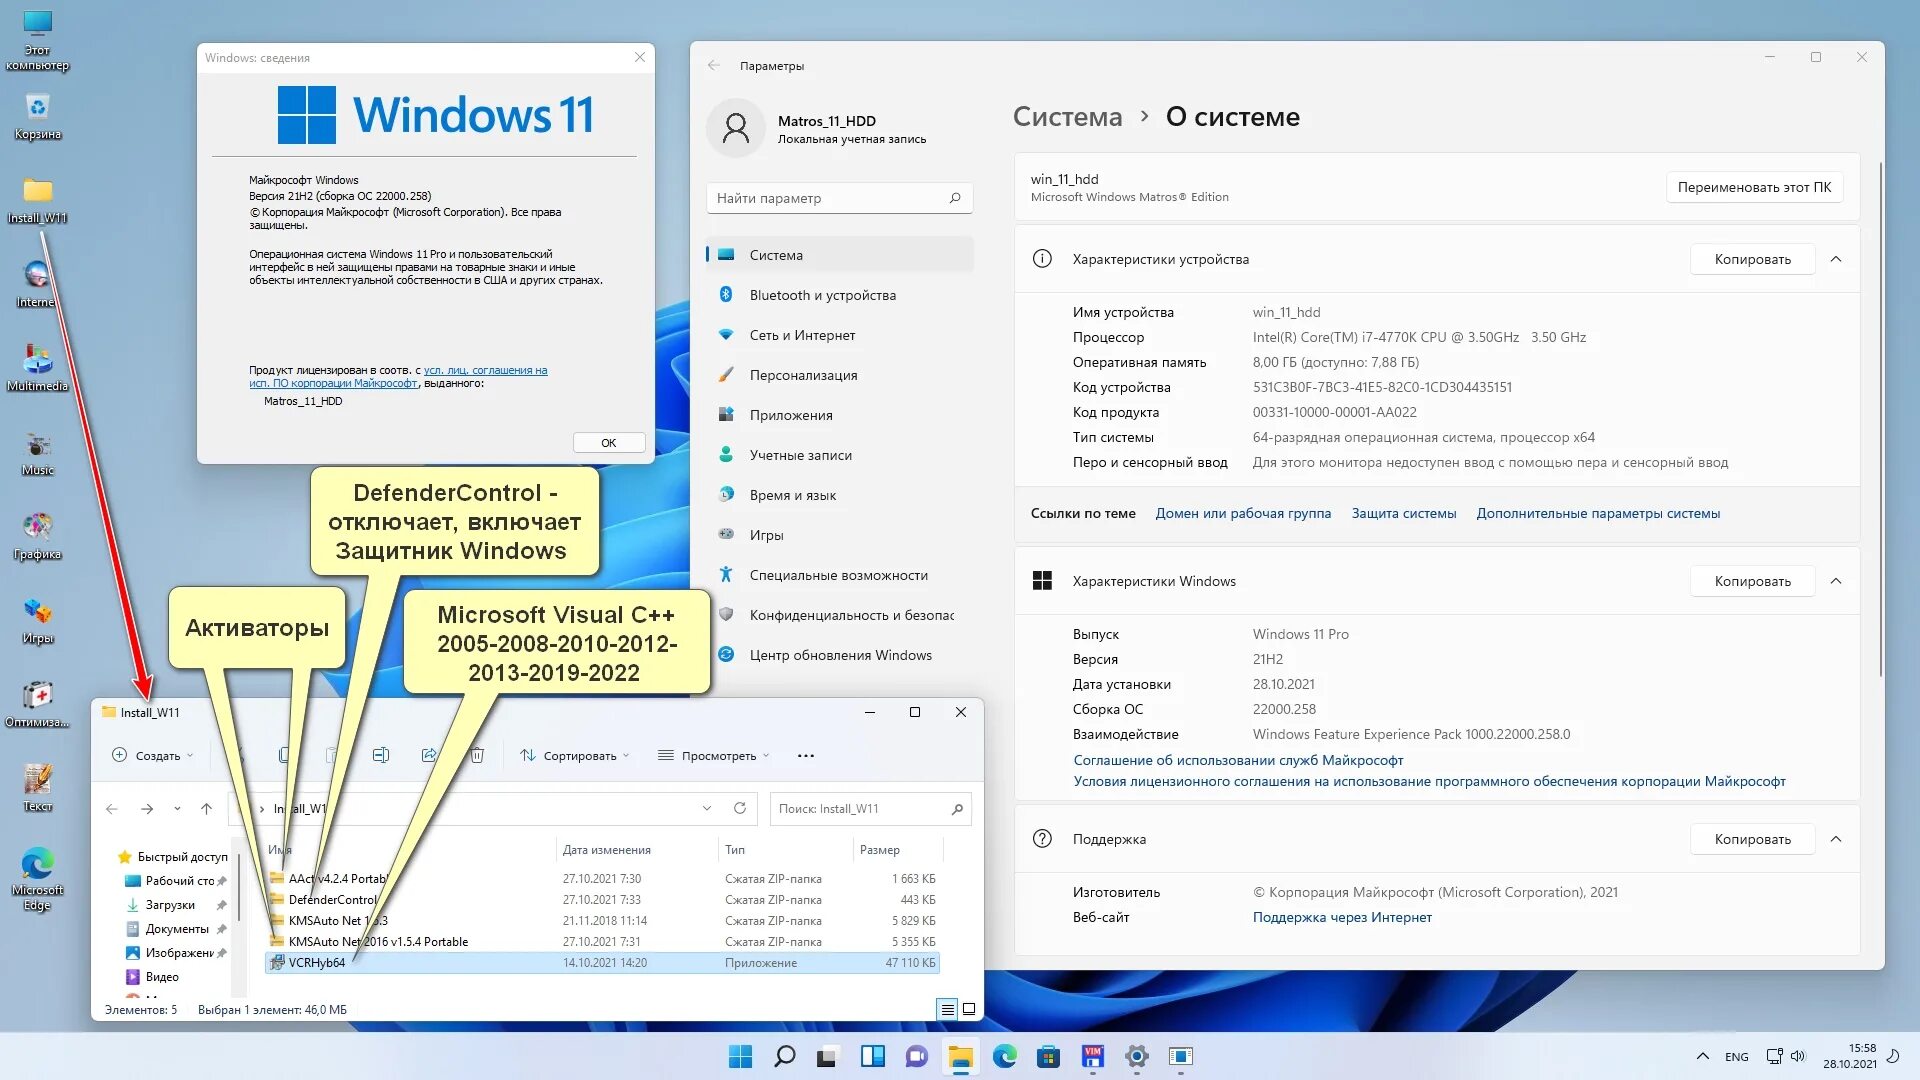Click the Переименовать этот ПК button

pos(1755,187)
